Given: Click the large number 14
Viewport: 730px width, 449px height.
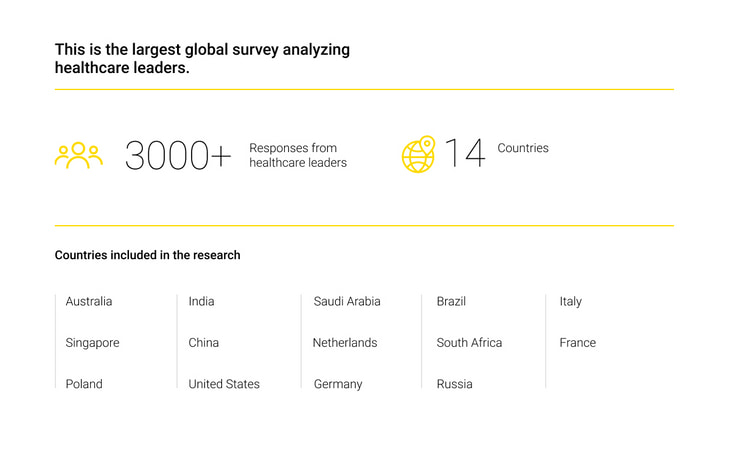Looking at the screenshot, I should pyautogui.click(x=465, y=153).
